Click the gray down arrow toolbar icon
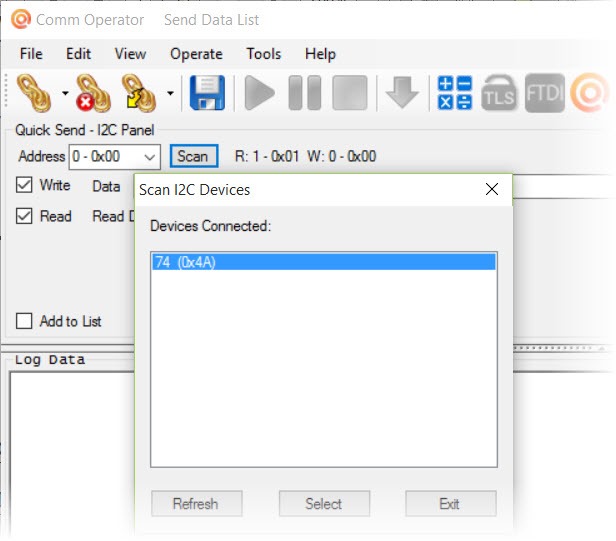Screen dimensions: 616x541 [x=402, y=93]
